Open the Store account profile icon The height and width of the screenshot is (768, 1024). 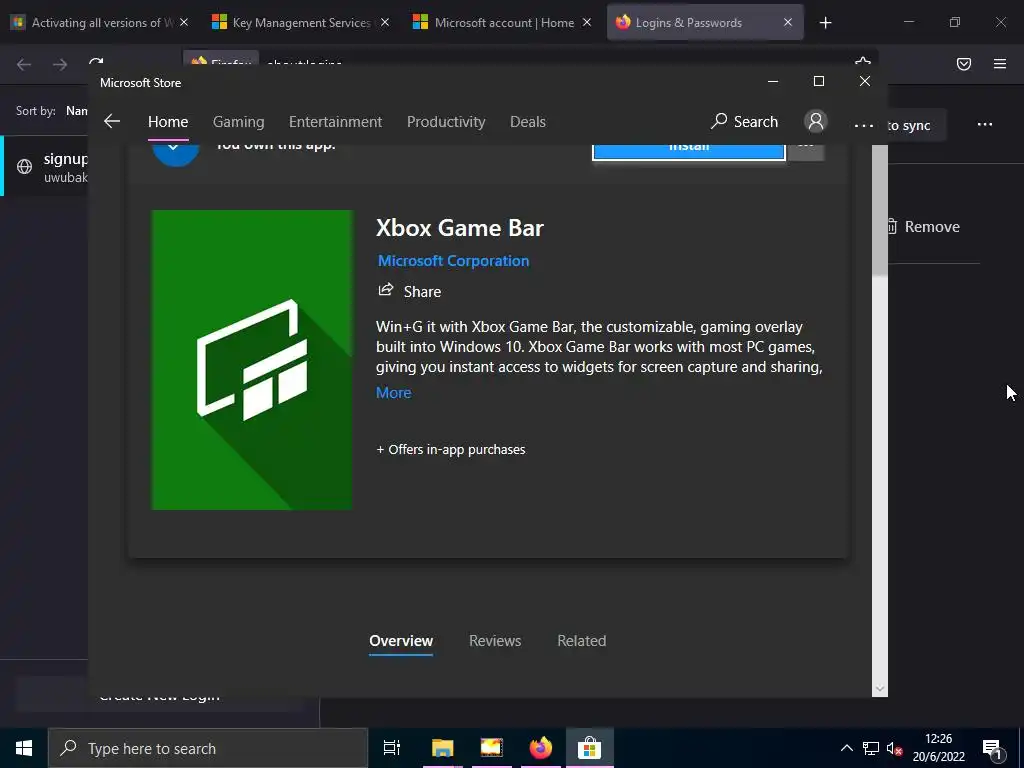816,121
